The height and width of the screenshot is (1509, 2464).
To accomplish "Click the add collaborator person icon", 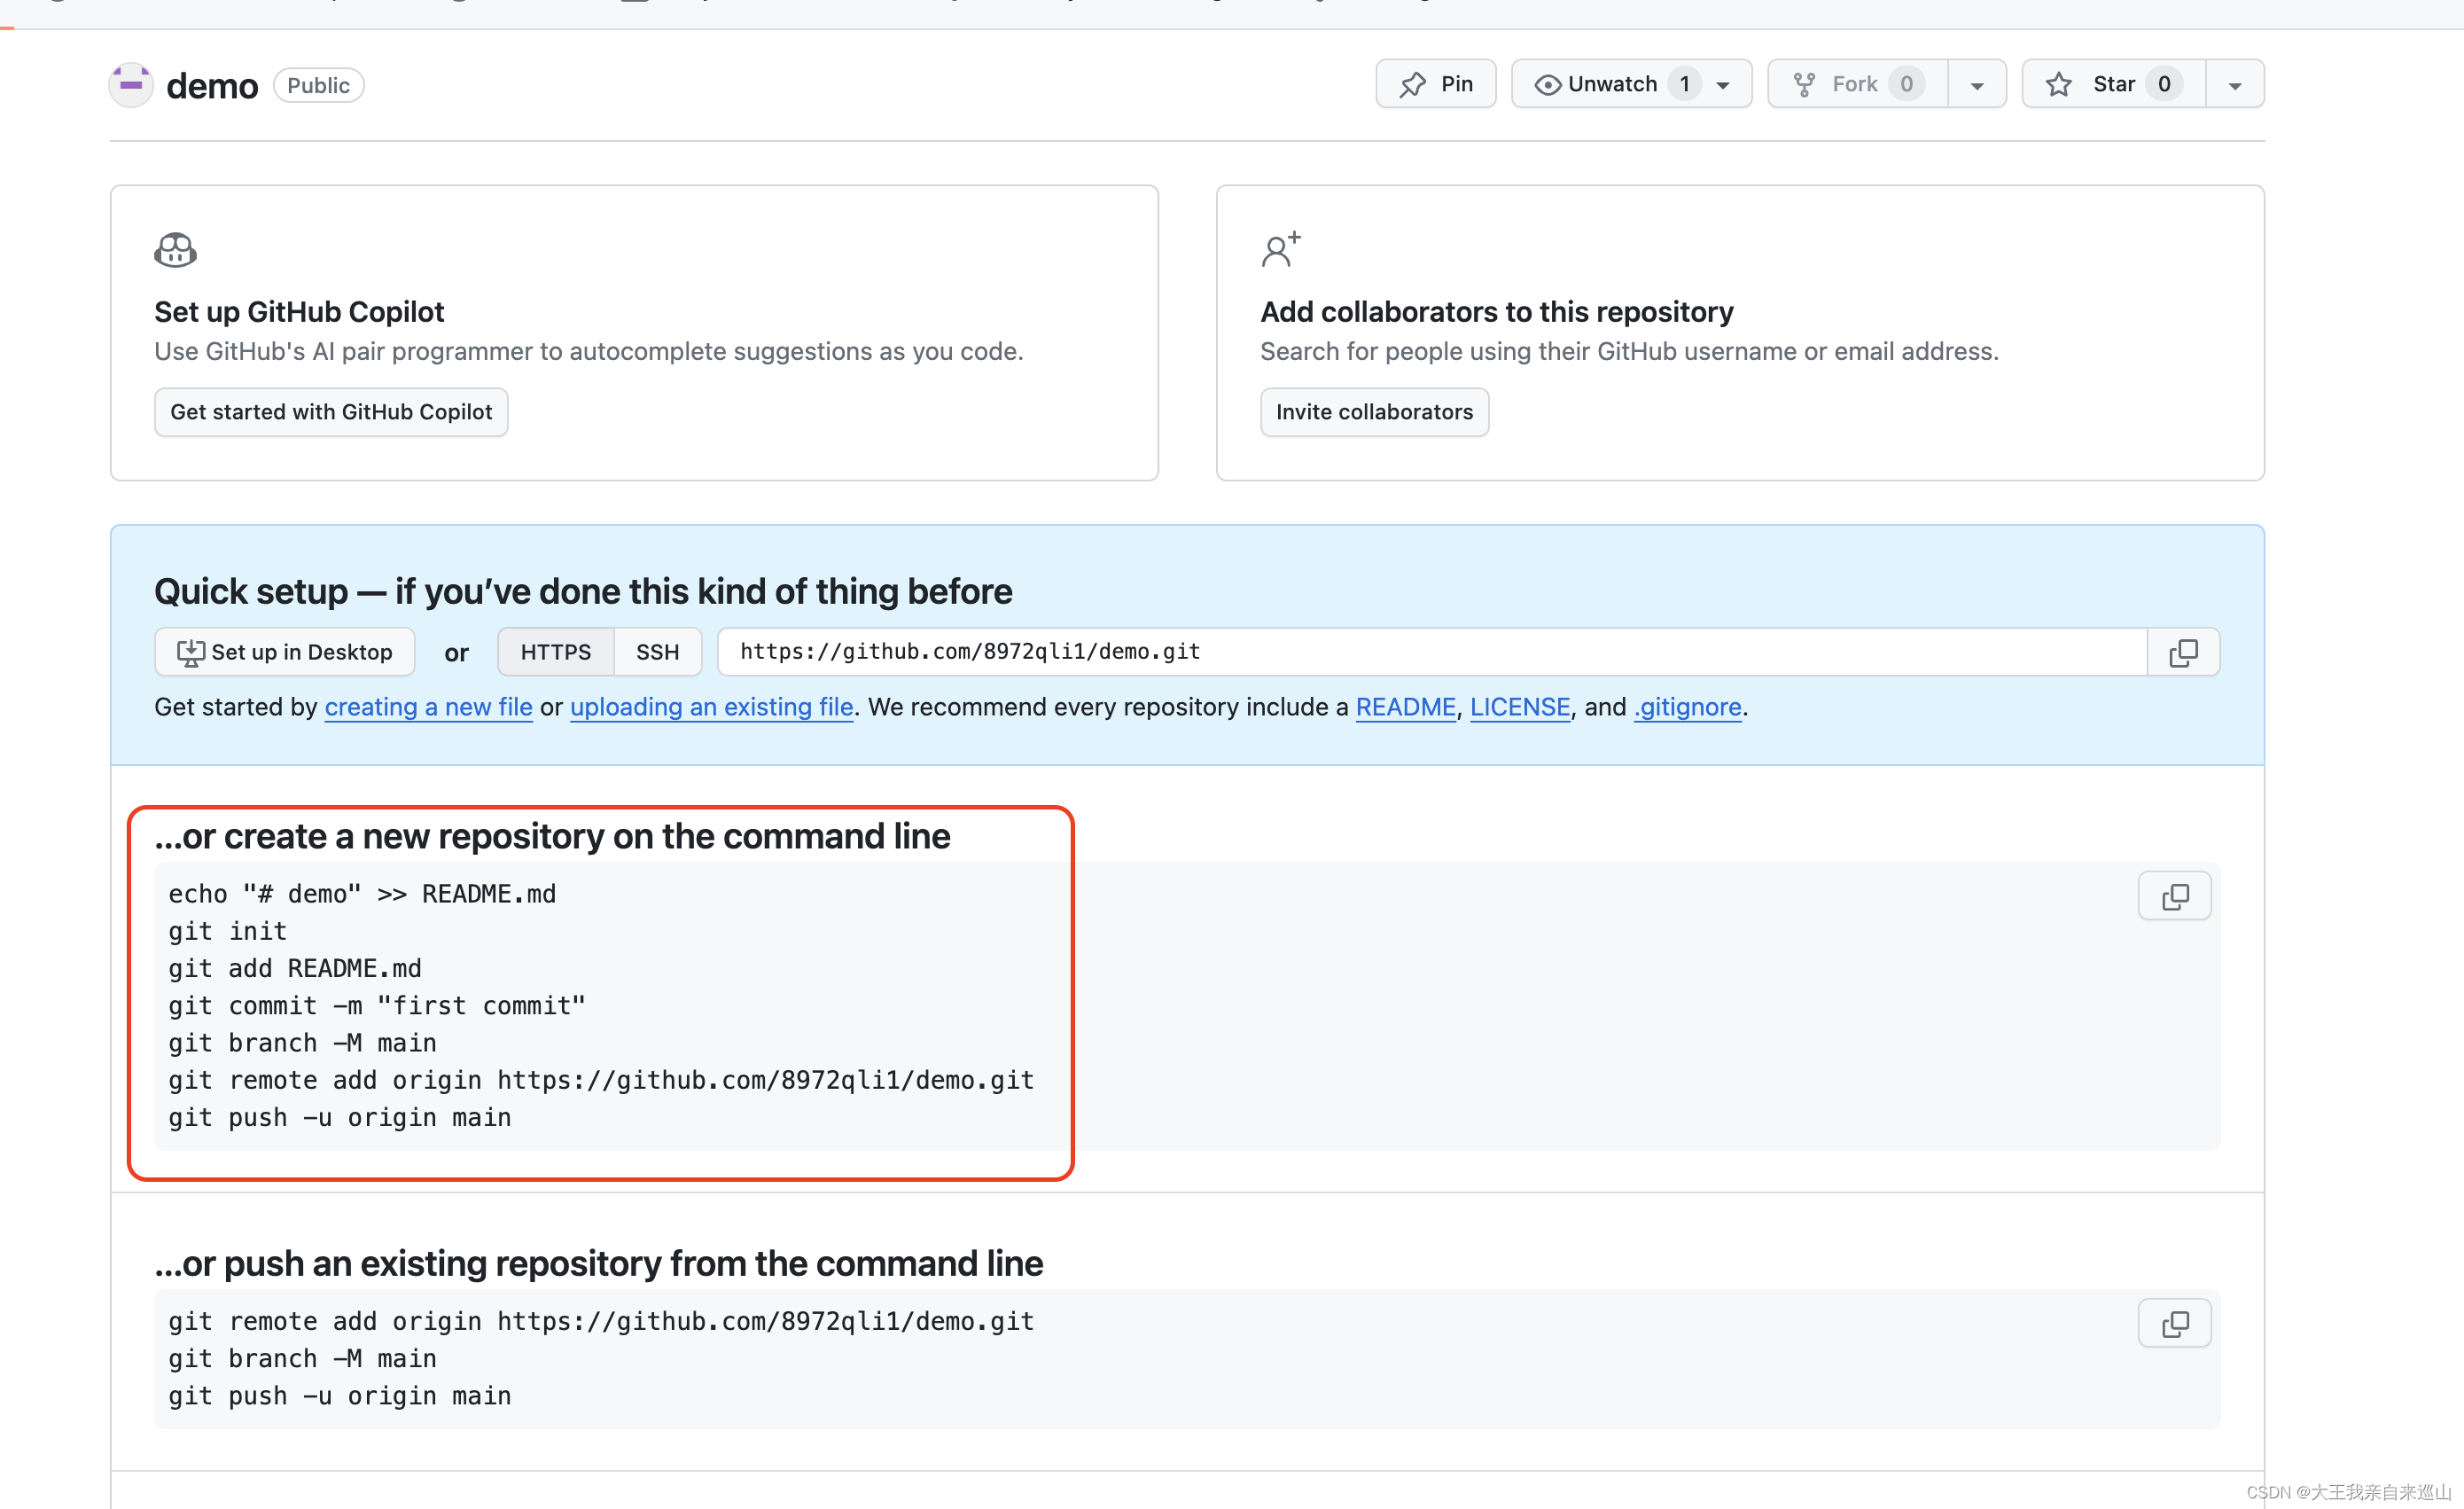I will 1280,250.
